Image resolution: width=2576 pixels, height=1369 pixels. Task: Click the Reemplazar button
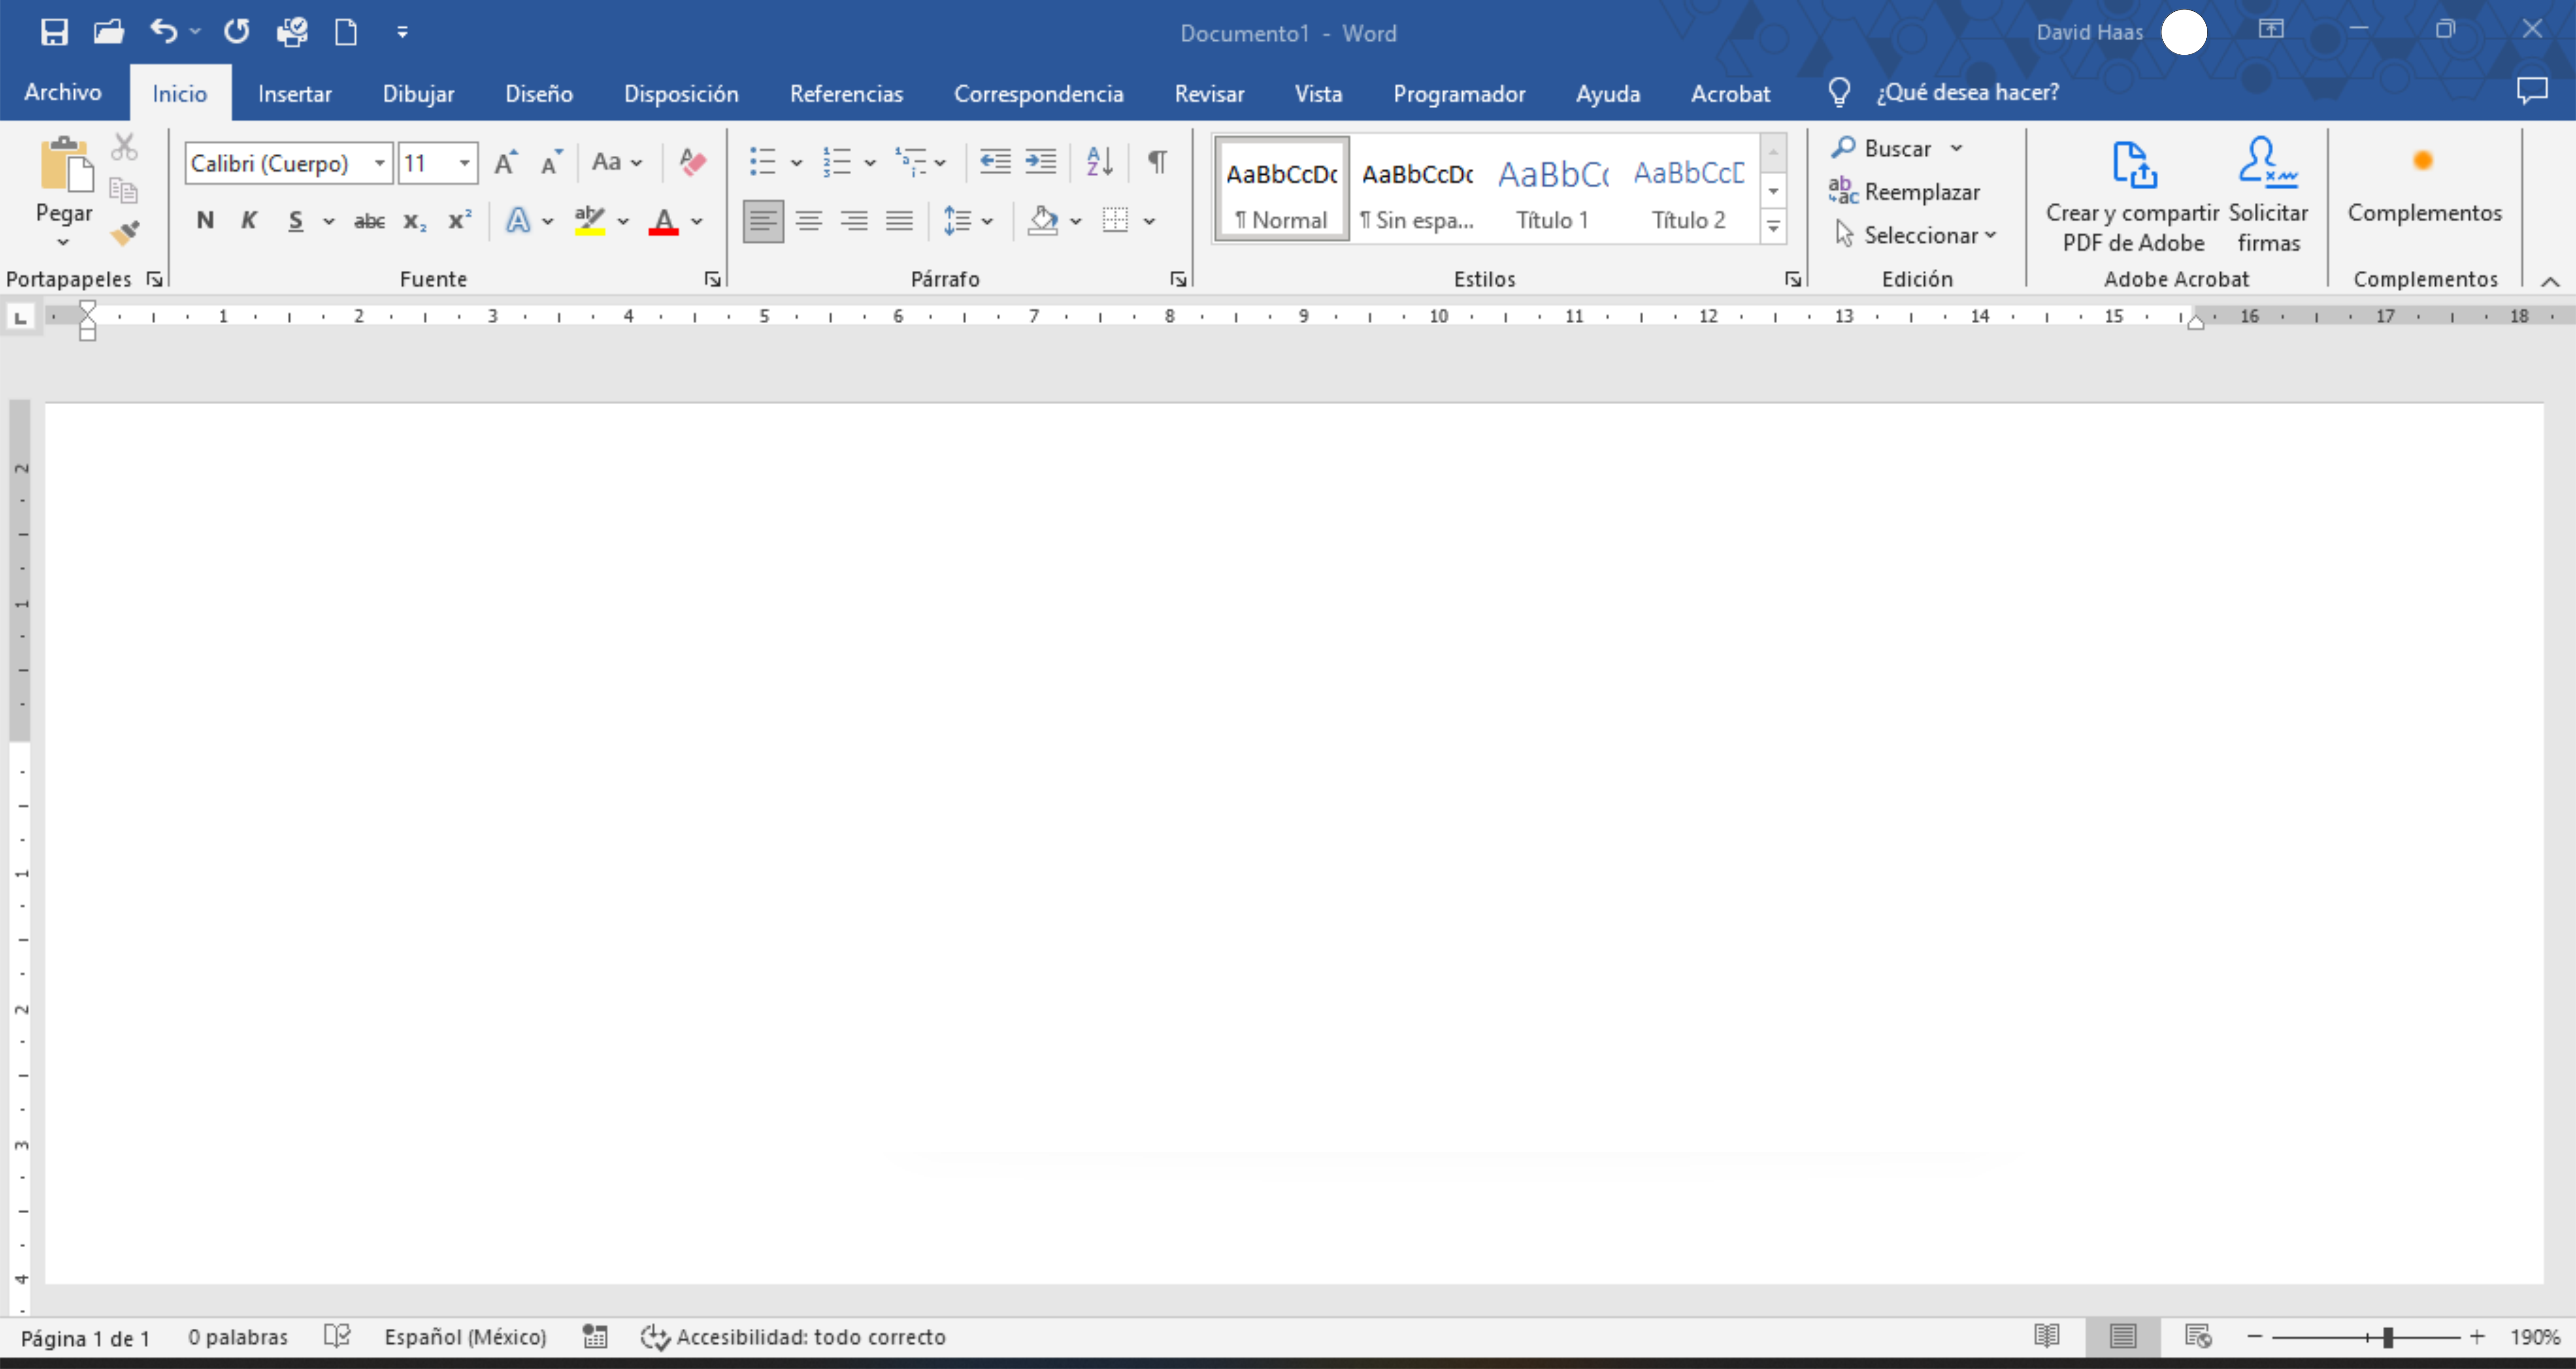[x=1904, y=191]
